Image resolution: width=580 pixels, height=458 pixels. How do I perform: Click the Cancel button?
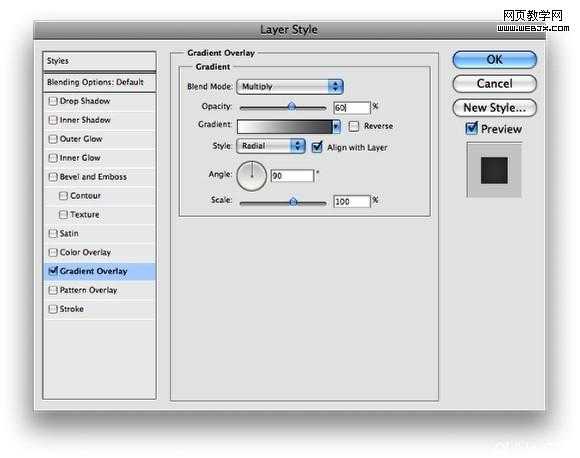click(x=495, y=84)
